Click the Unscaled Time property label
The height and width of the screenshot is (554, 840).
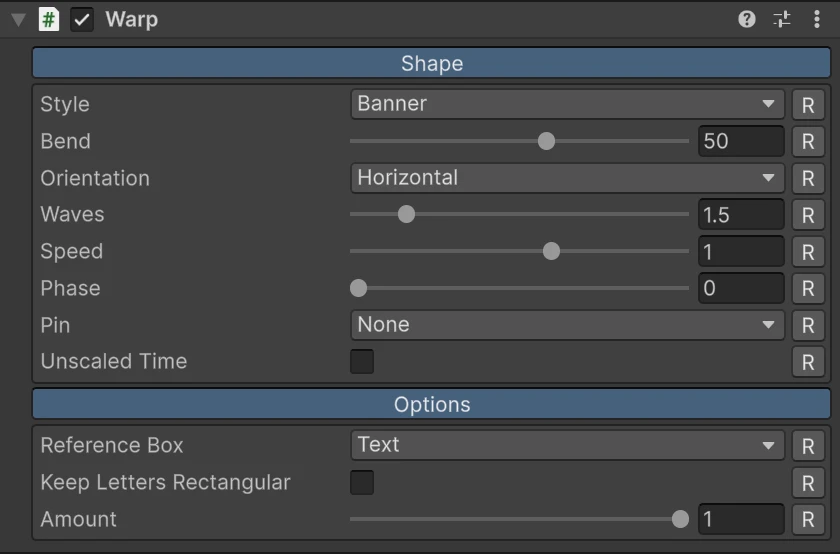(114, 361)
